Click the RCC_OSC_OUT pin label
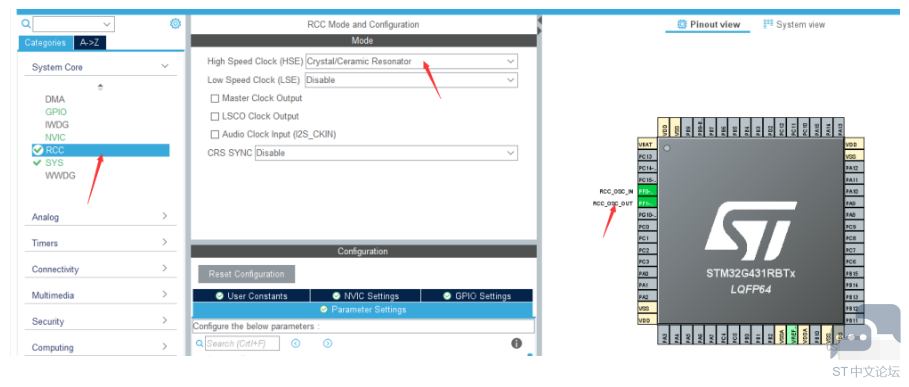 [x=613, y=203]
